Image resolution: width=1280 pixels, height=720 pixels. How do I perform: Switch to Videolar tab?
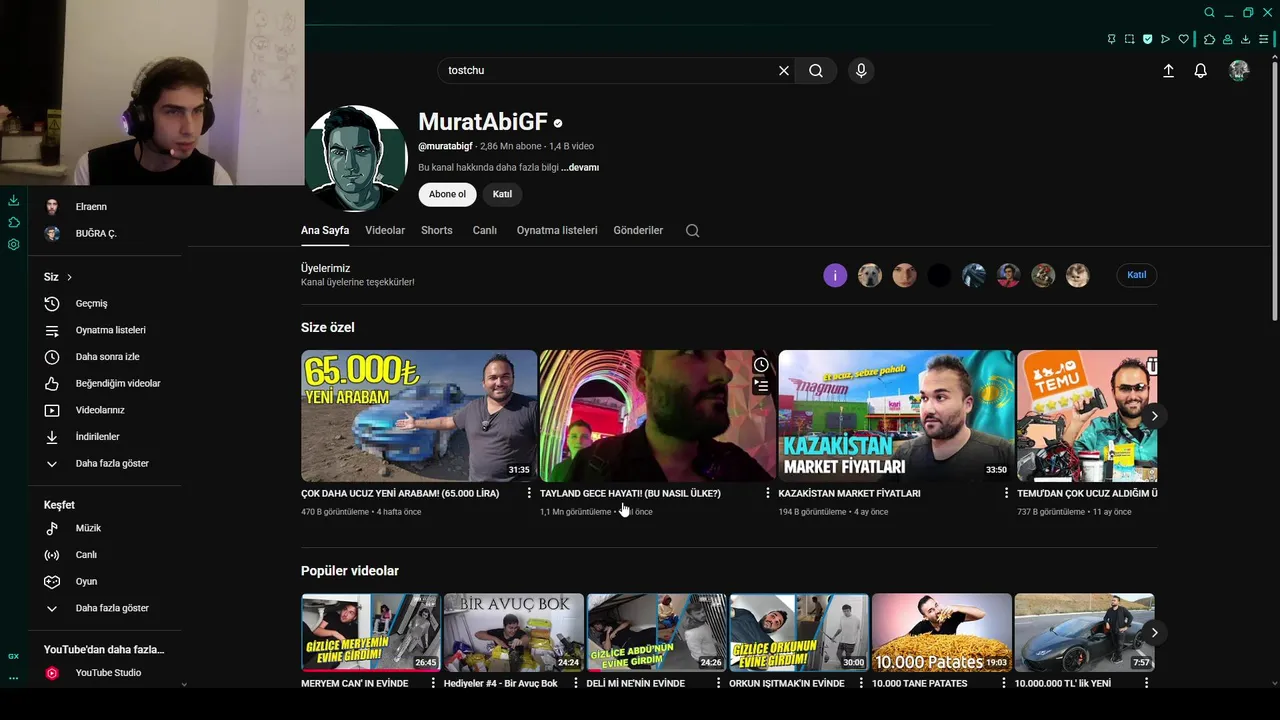click(x=385, y=230)
